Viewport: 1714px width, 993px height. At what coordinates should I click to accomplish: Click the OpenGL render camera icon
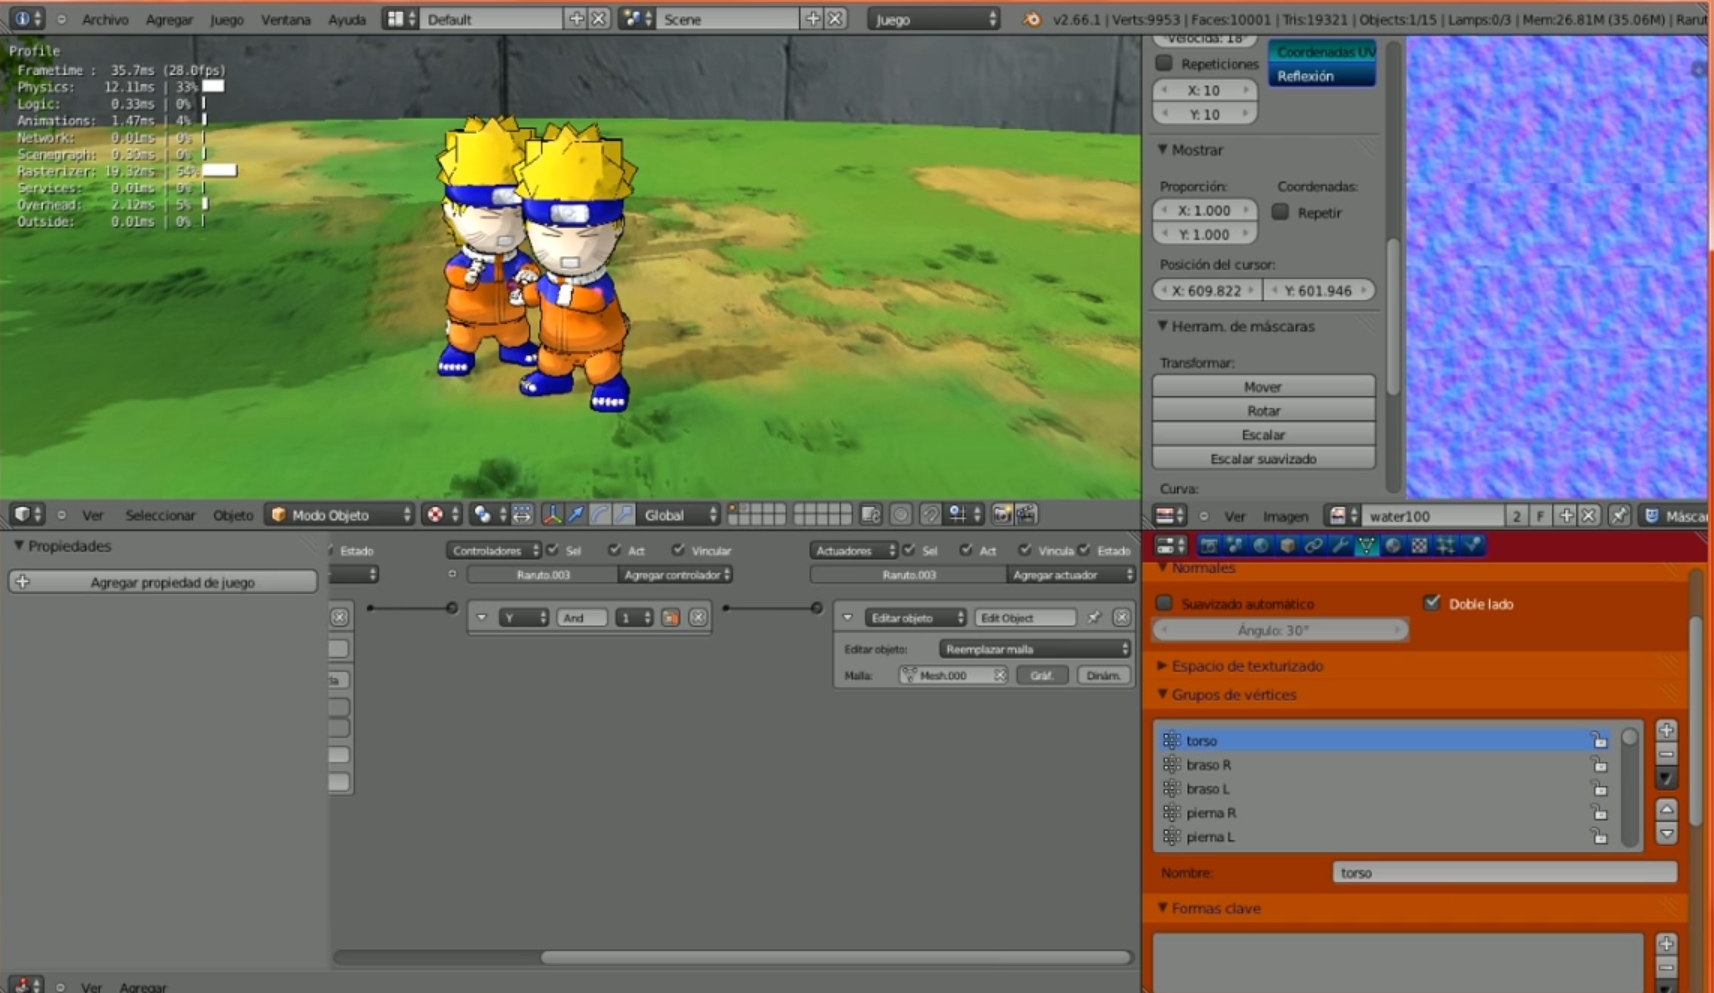(x=1002, y=515)
